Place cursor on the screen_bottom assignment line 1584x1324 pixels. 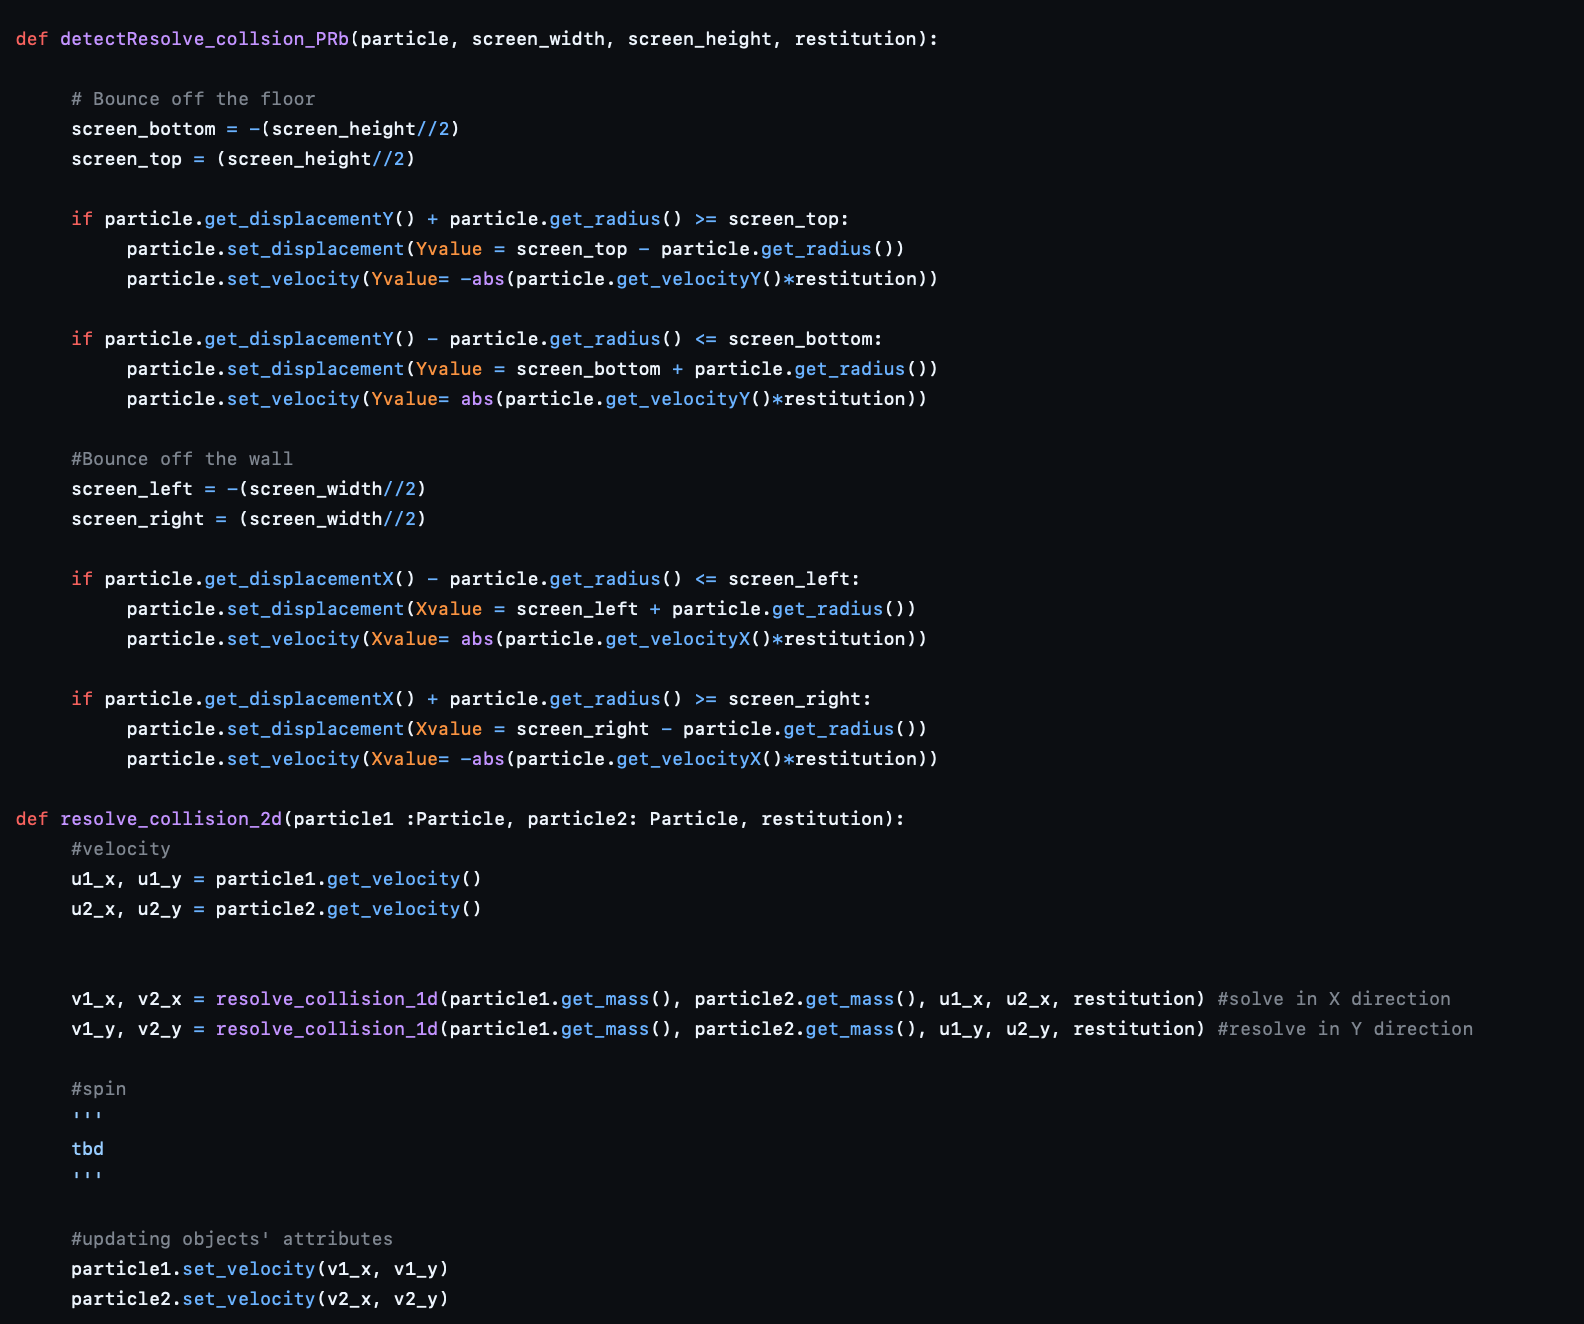pos(265,129)
